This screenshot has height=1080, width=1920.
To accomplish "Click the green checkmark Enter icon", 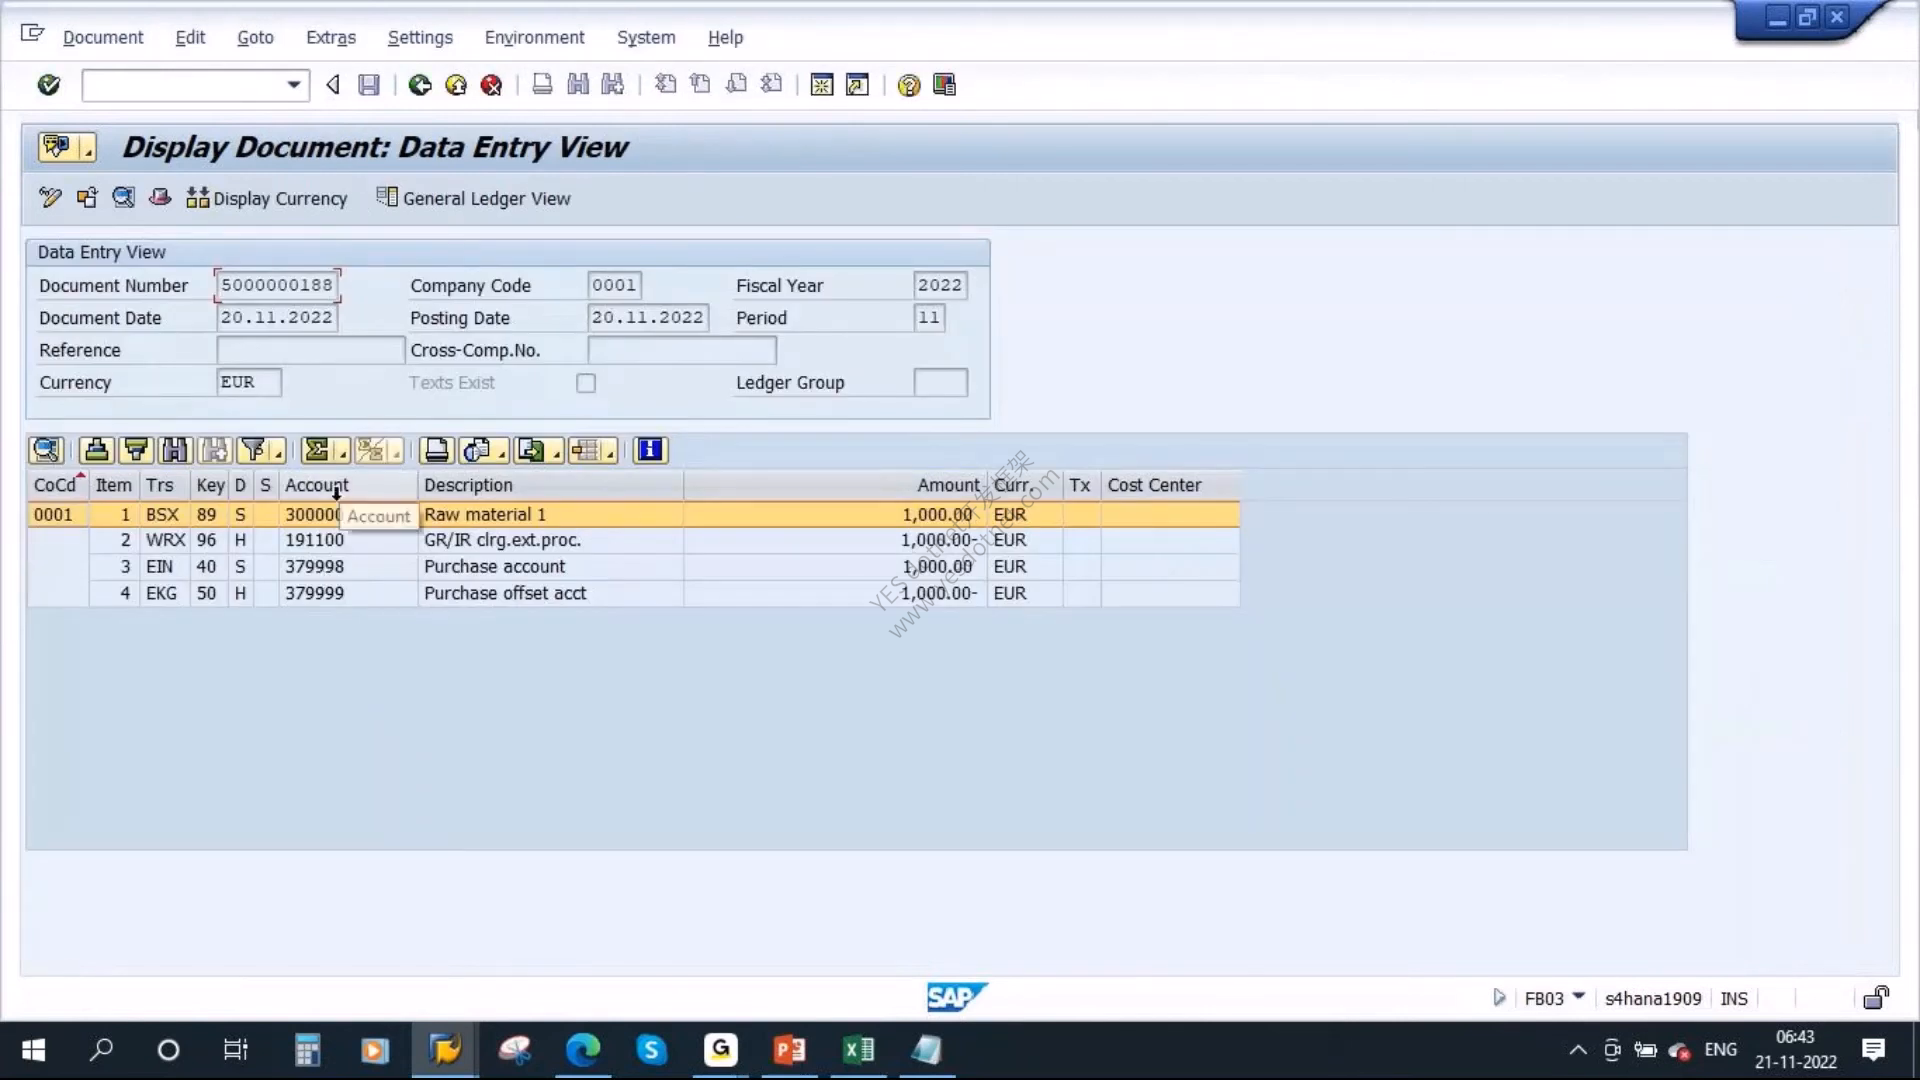I will pyautogui.click(x=48, y=85).
